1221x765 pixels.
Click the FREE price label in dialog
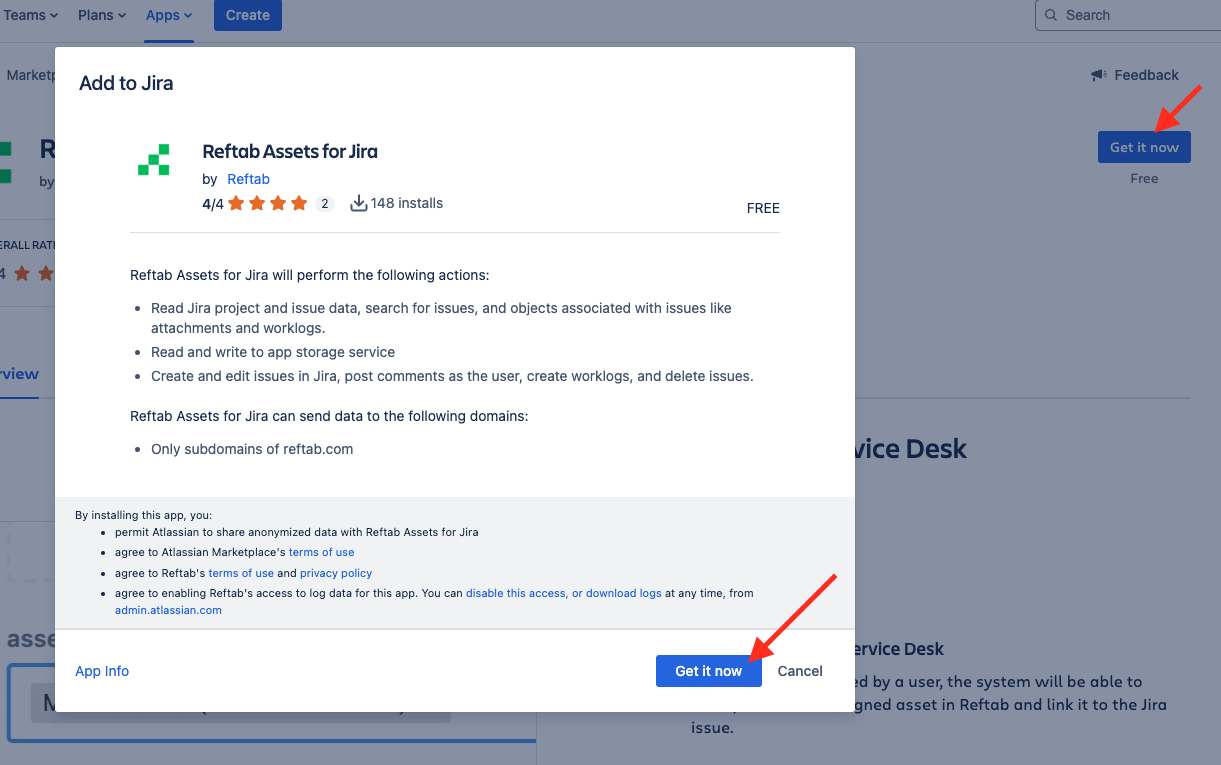763,208
